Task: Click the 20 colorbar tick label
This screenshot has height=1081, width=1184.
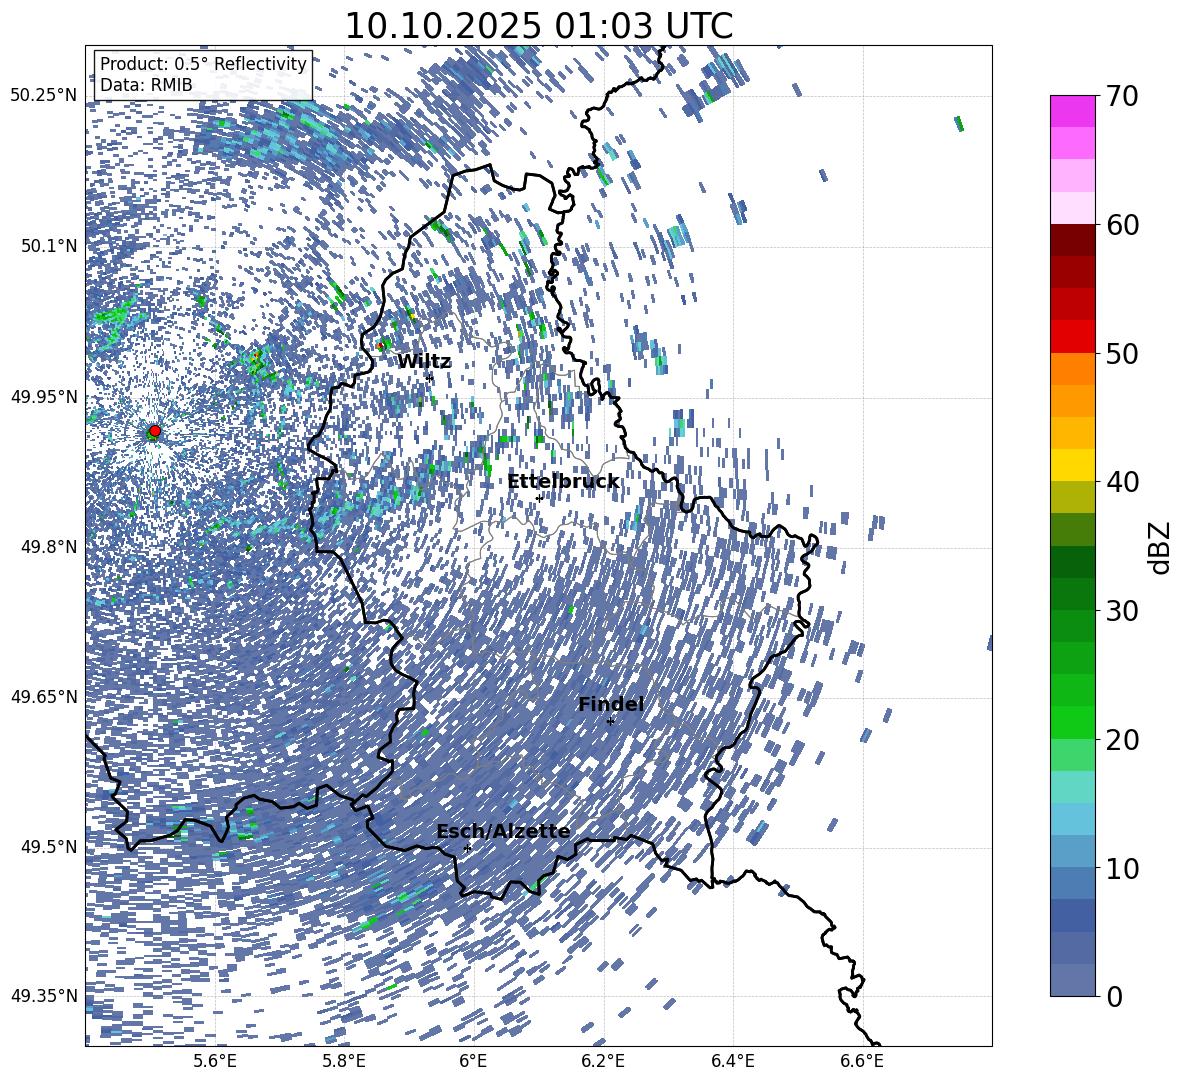Action: click(x=1123, y=740)
